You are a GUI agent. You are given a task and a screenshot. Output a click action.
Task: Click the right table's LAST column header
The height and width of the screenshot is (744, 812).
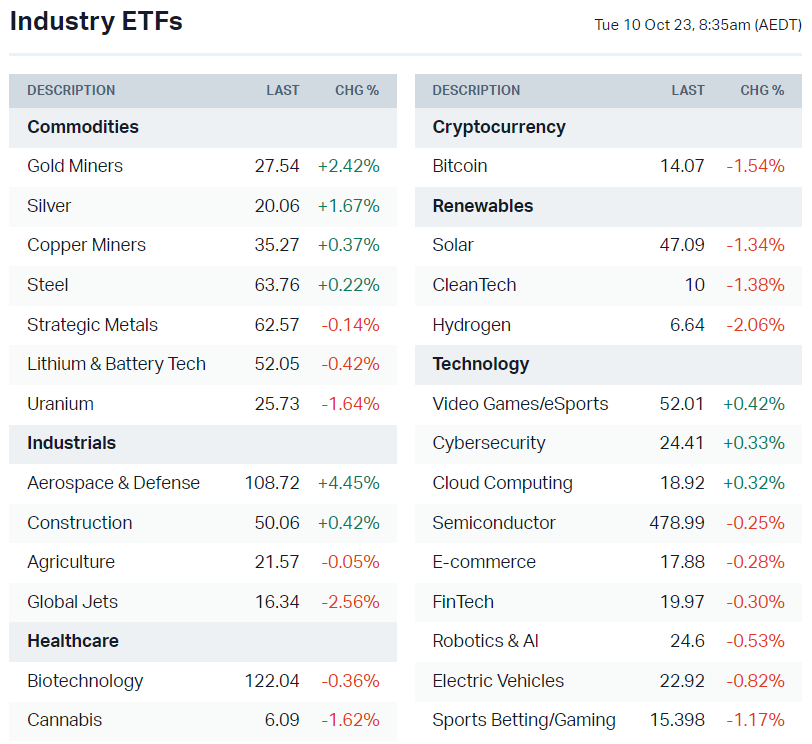688,90
